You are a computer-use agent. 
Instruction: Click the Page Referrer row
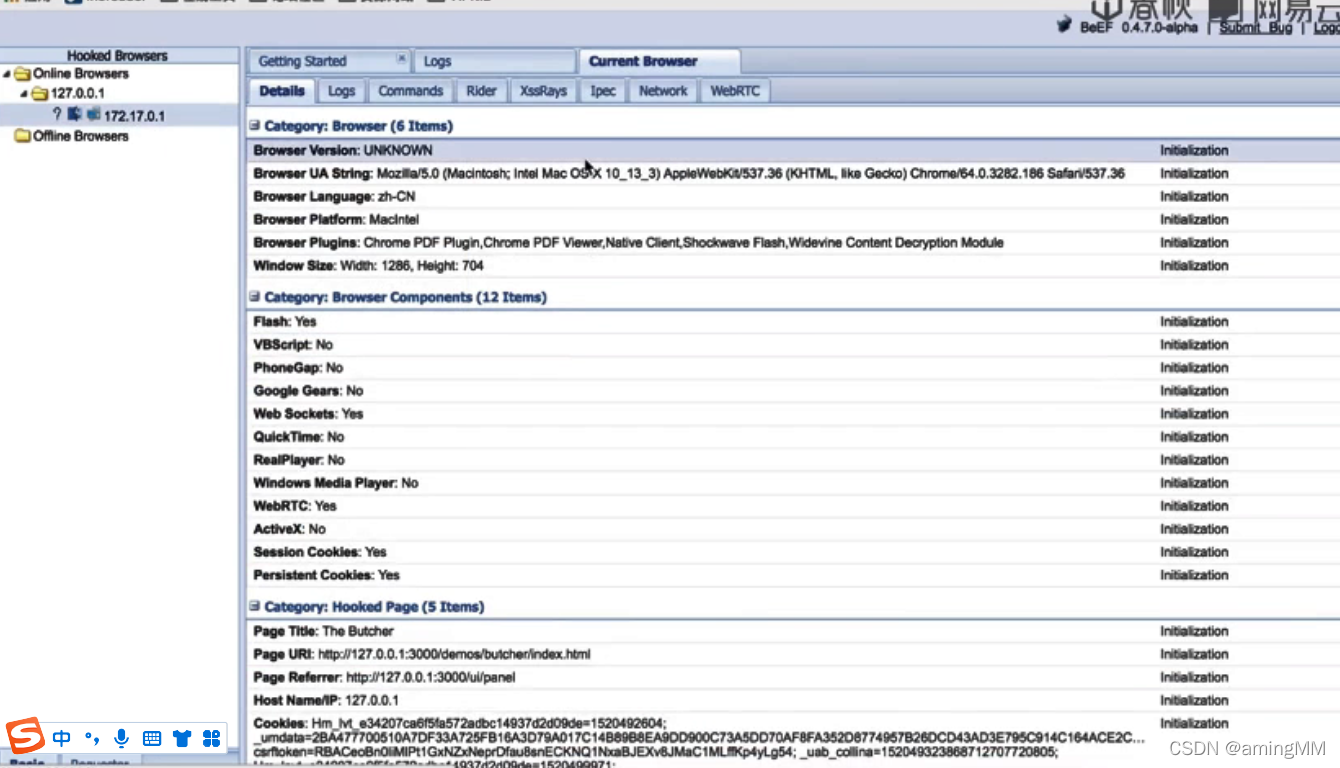tap(793, 678)
